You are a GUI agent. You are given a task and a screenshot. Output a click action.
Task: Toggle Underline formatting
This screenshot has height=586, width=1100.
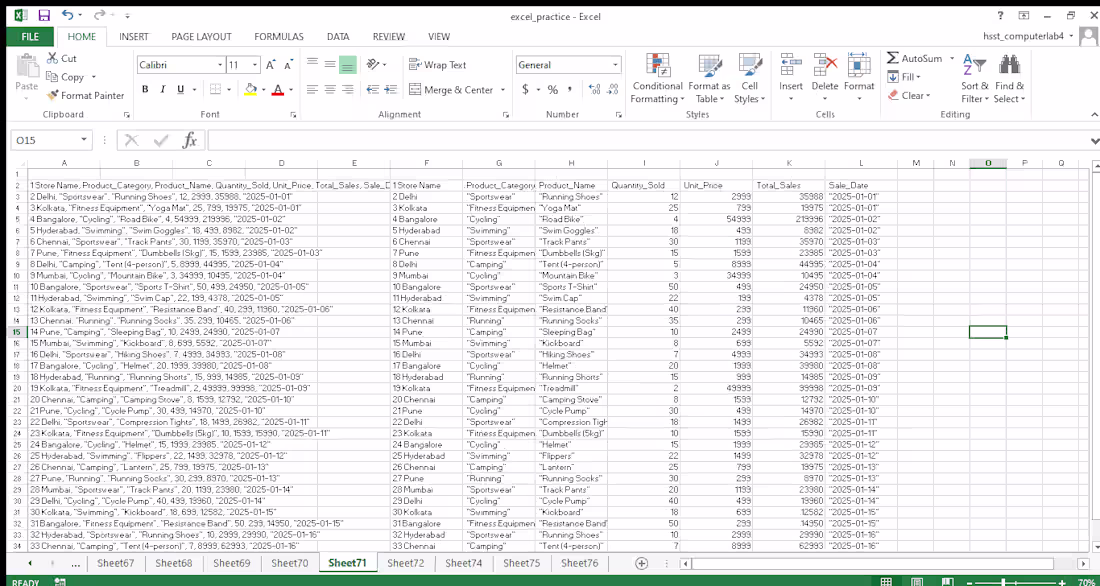[x=180, y=89]
